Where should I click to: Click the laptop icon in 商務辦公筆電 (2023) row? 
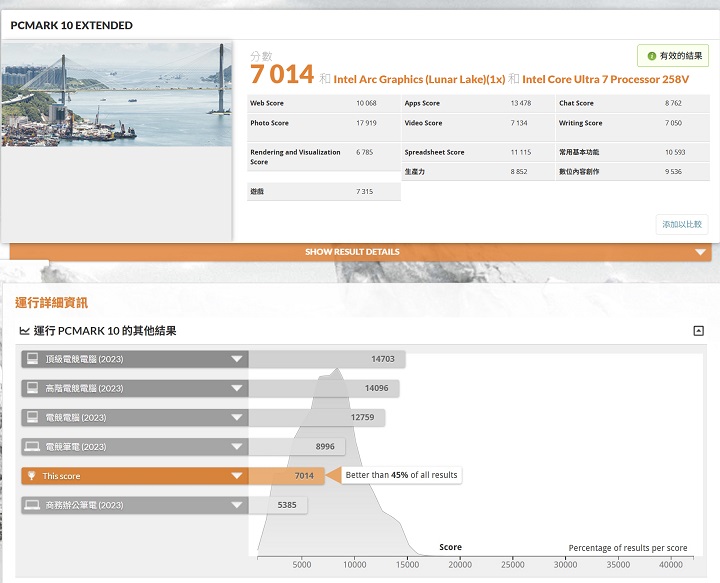click(32, 505)
